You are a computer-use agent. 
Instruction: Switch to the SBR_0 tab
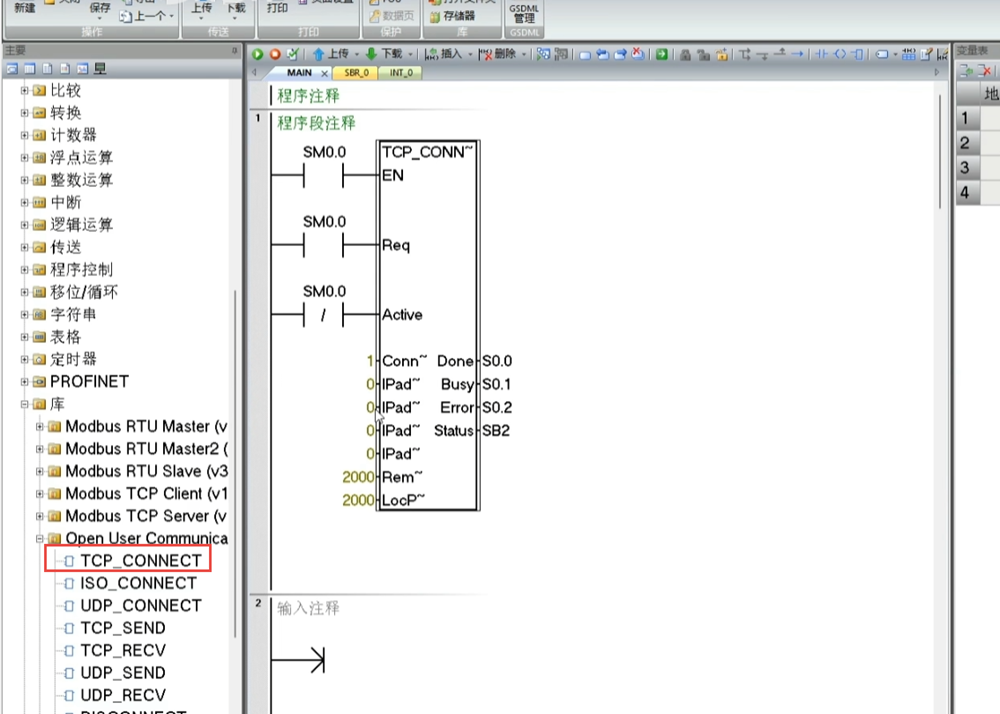point(355,73)
